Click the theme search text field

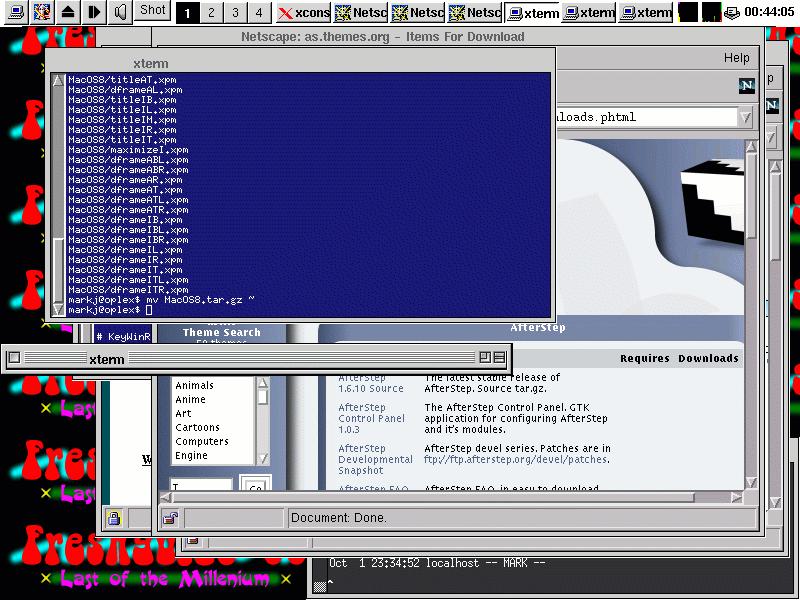tap(202, 485)
